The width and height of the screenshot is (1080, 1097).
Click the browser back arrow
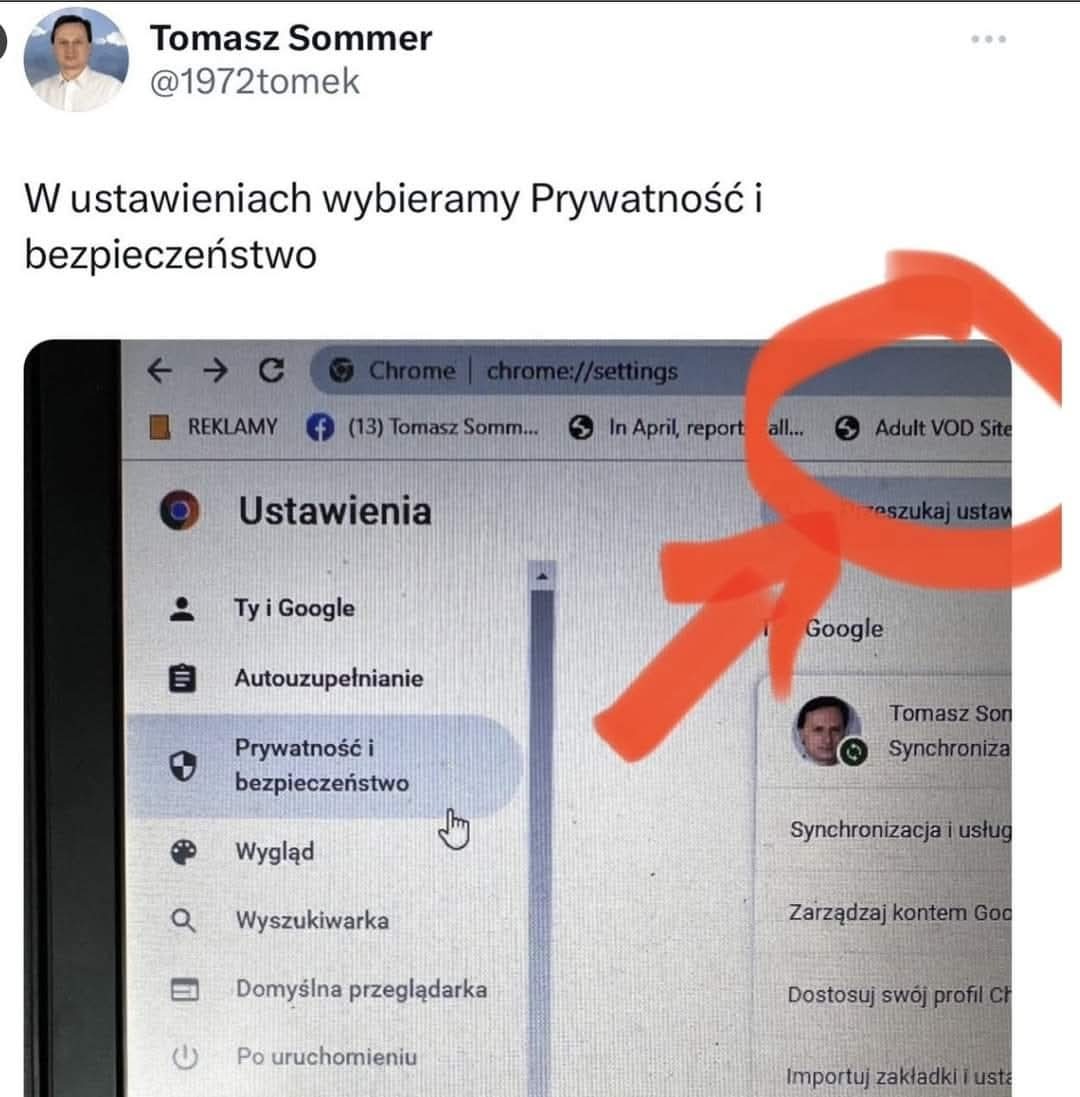pos(159,370)
